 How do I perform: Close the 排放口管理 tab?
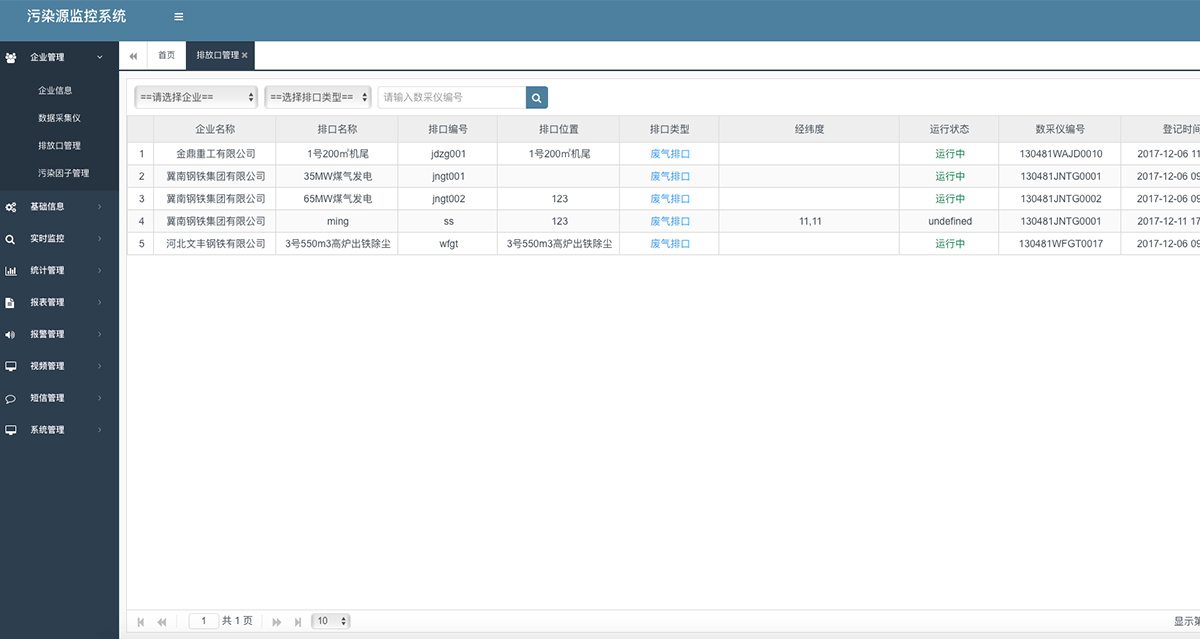(245, 56)
